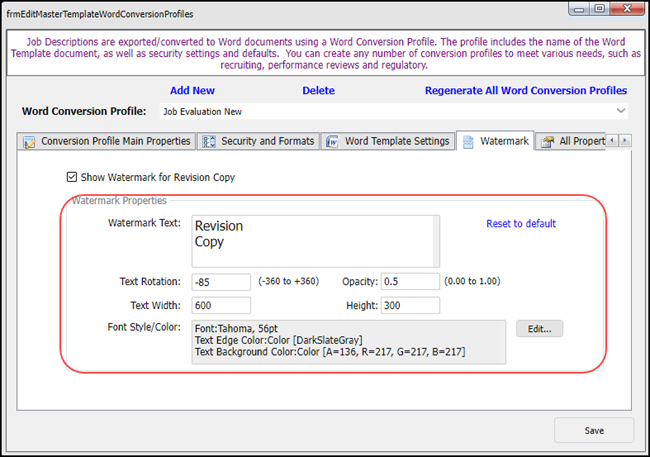Click the 'Height:' label
This screenshot has height=457, width=650.
[x=362, y=306]
